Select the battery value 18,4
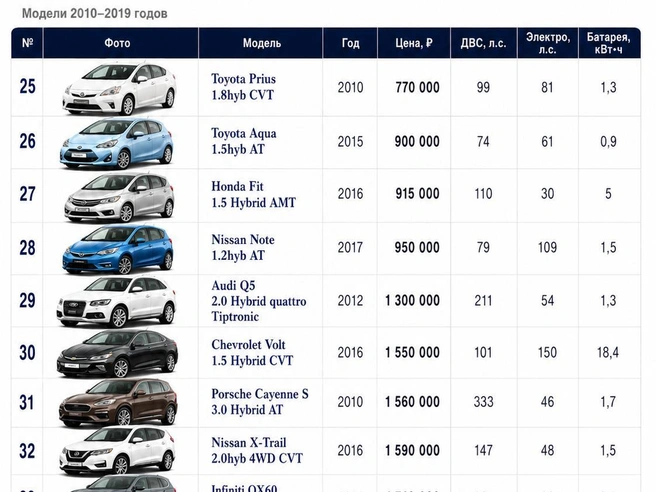The image size is (656, 492). coord(608,352)
